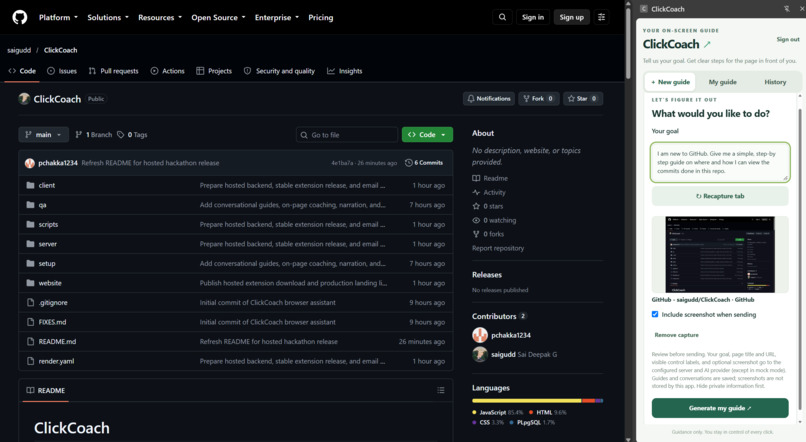Open the Security and quality tab
The height and width of the screenshot is (442, 806).
tap(279, 71)
